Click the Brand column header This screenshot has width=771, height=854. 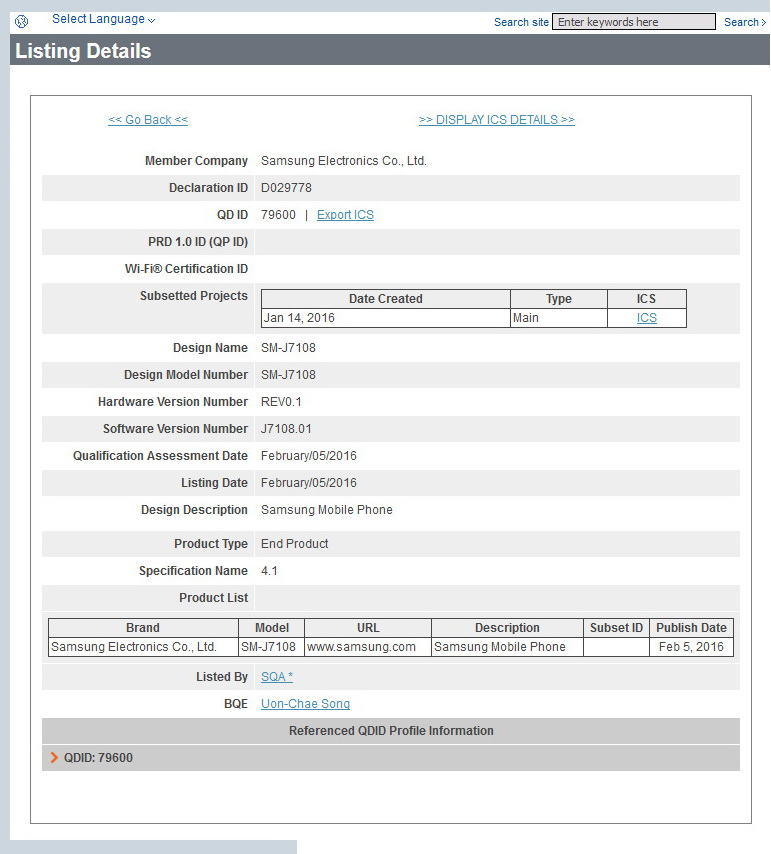click(x=143, y=628)
